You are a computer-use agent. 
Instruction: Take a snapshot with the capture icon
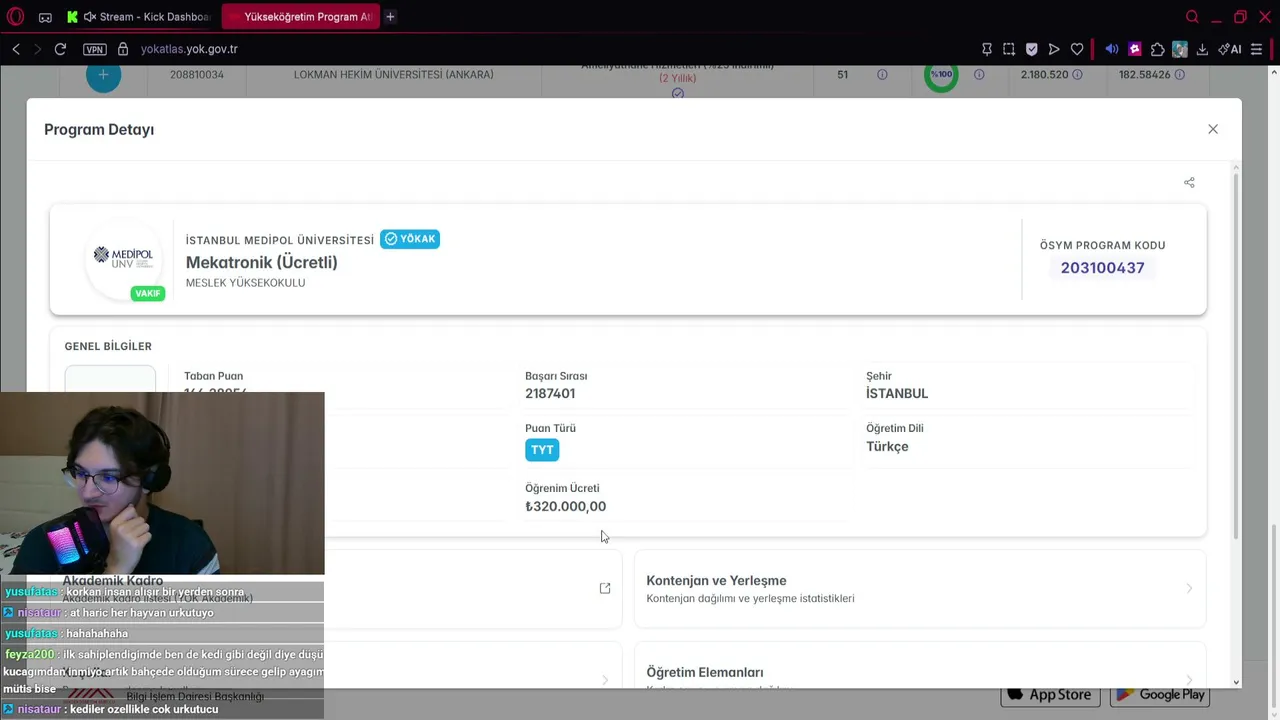coord(1009,49)
